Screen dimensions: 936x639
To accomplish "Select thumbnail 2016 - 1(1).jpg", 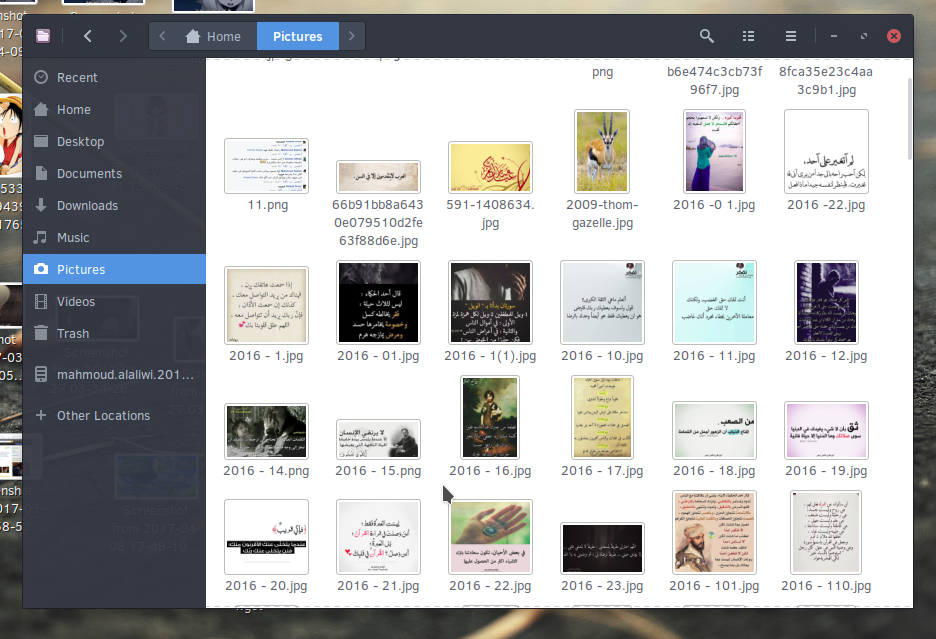I will [490, 302].
